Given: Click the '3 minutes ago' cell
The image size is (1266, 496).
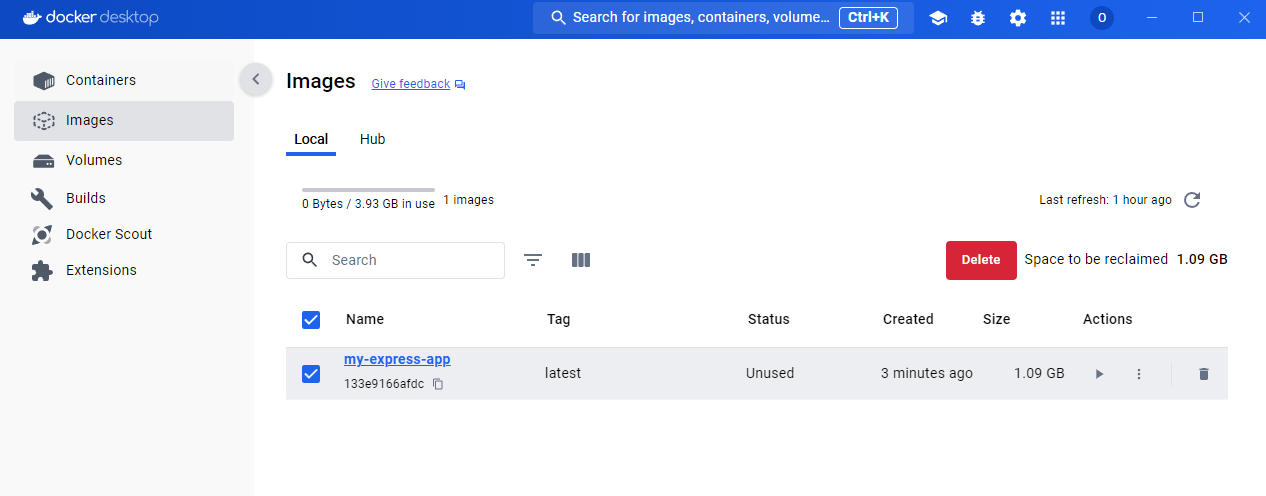Looking at the screenshot, I should [927, 373].
